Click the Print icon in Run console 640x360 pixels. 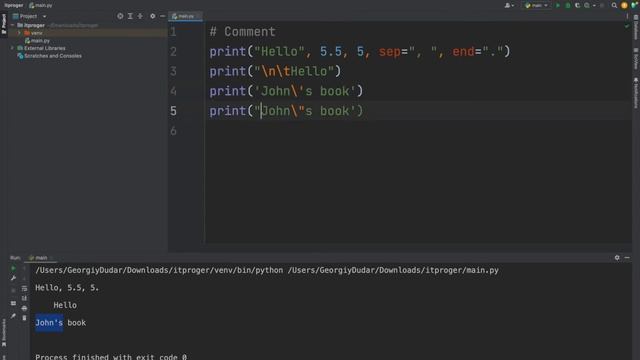24,308
